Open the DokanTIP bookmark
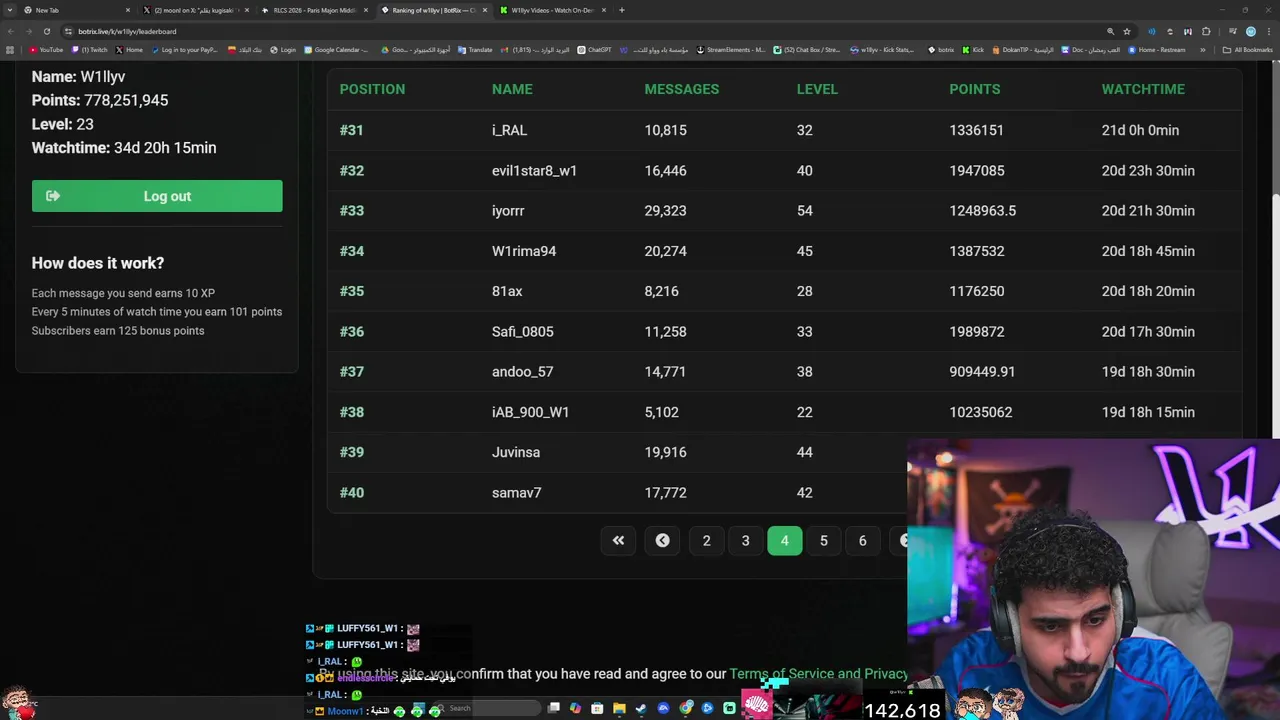1280x720 pixels. pyautogui.click(x=1023, y=50)
